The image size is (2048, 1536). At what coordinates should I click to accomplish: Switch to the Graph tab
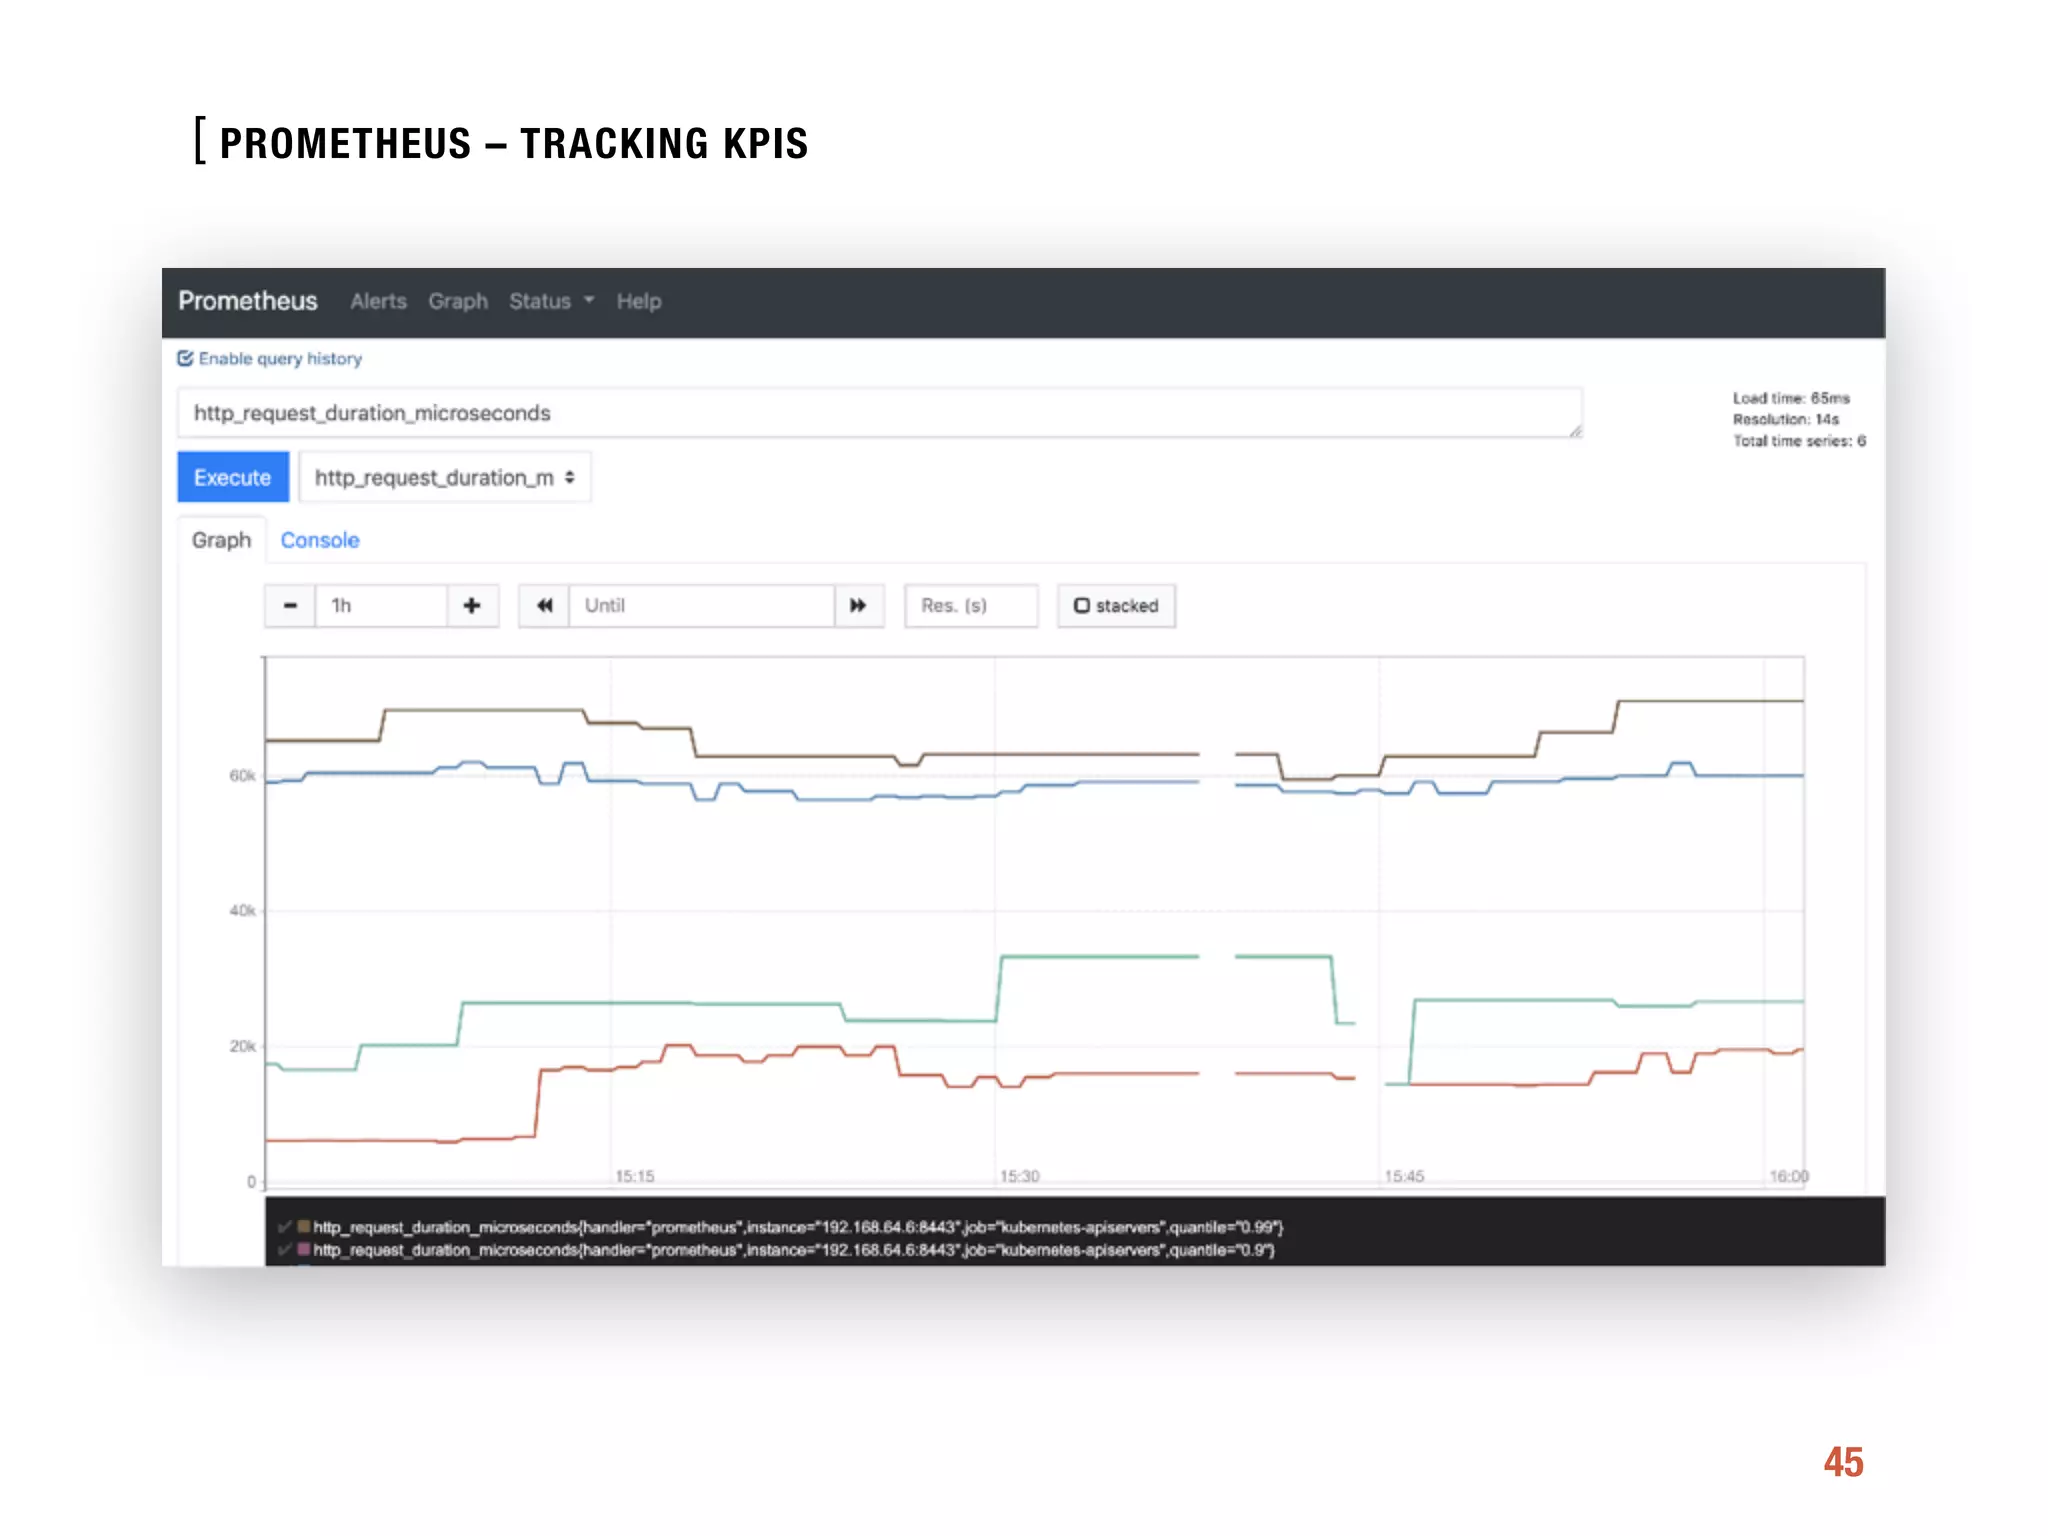pos(221,540)
